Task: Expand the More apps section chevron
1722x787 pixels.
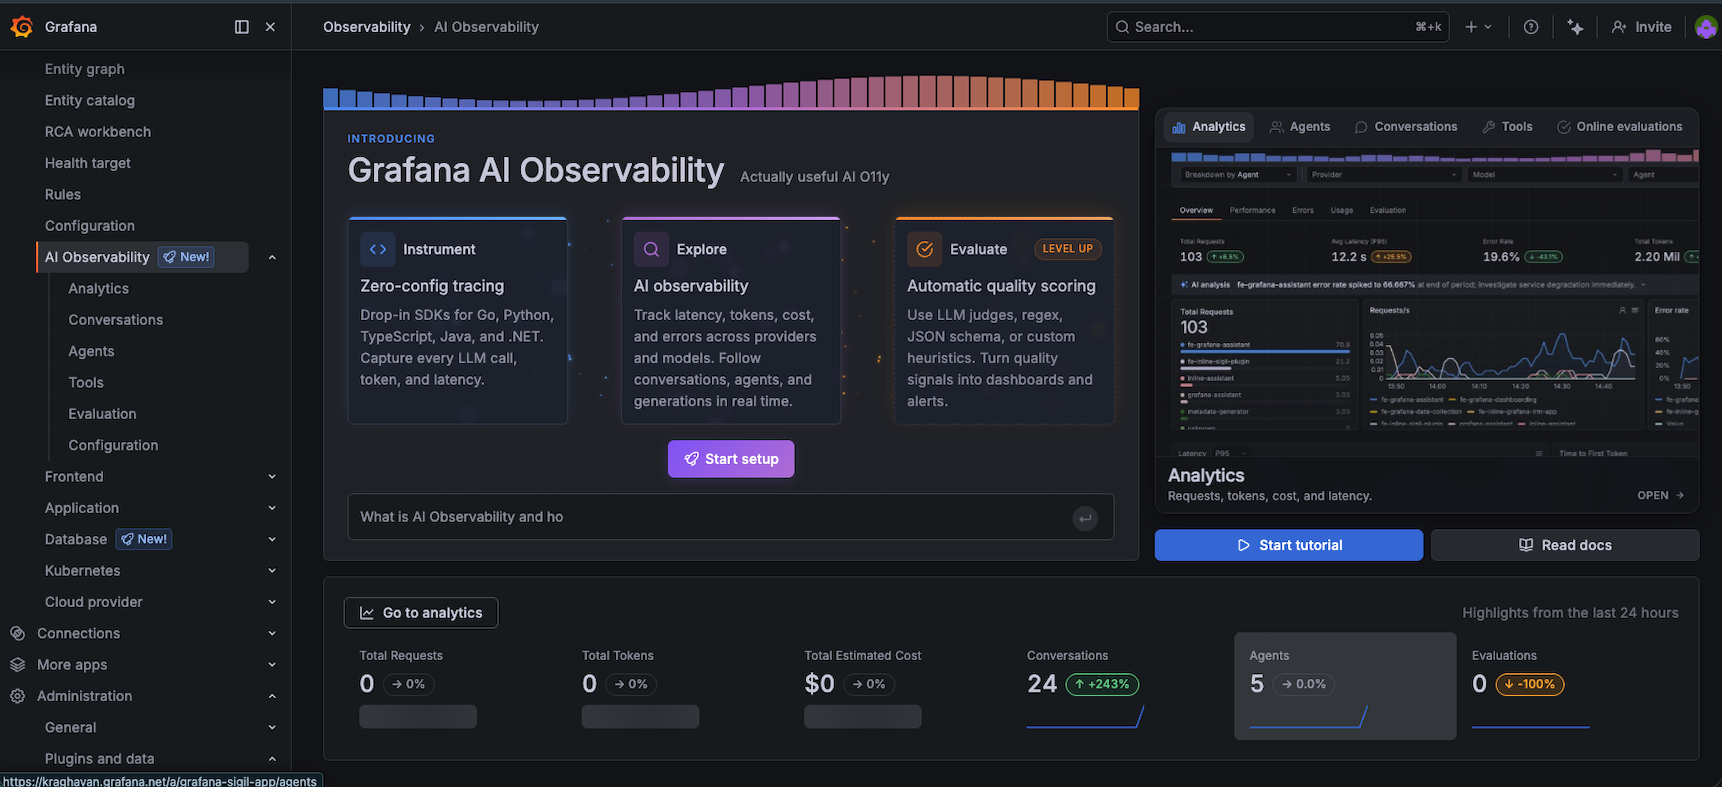Action: point(272,665)
